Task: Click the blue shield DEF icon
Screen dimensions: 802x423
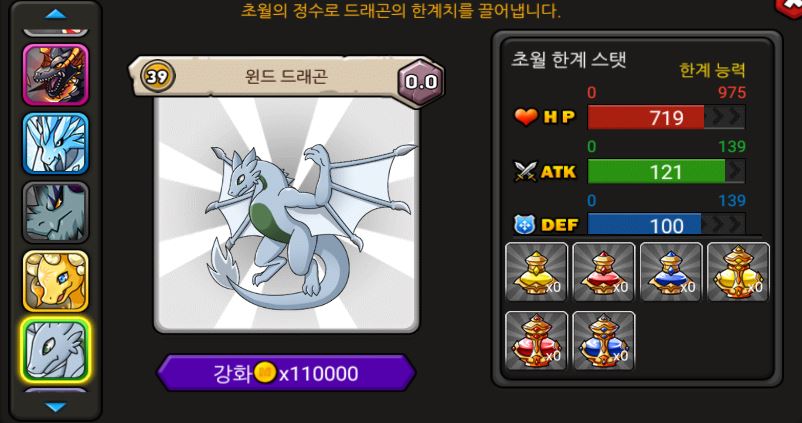Action: (525, 225)
